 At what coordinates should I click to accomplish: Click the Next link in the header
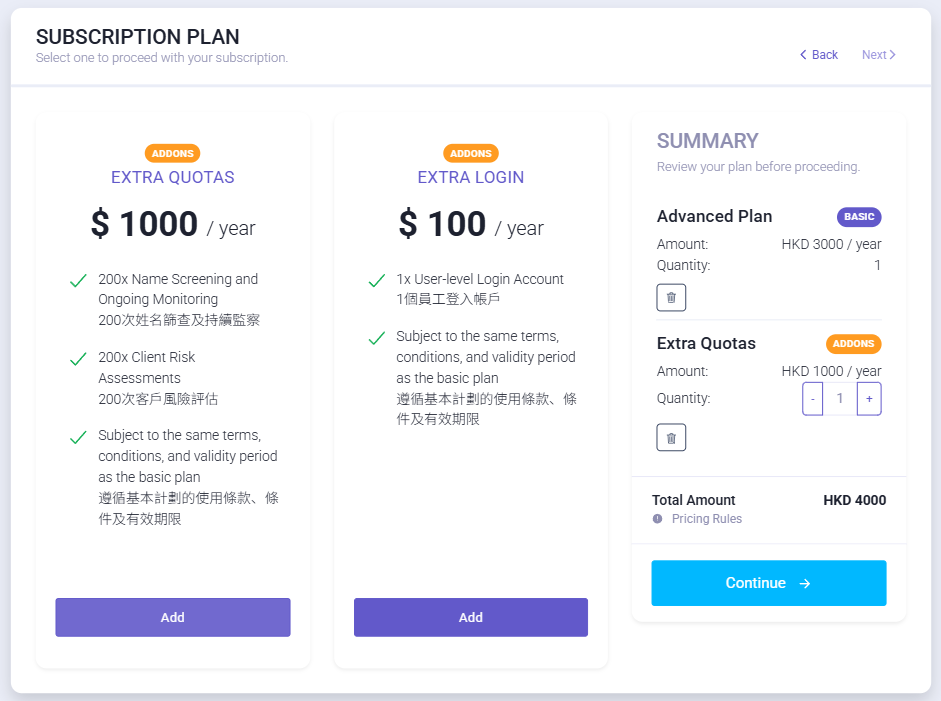click(x=879, y=55)
